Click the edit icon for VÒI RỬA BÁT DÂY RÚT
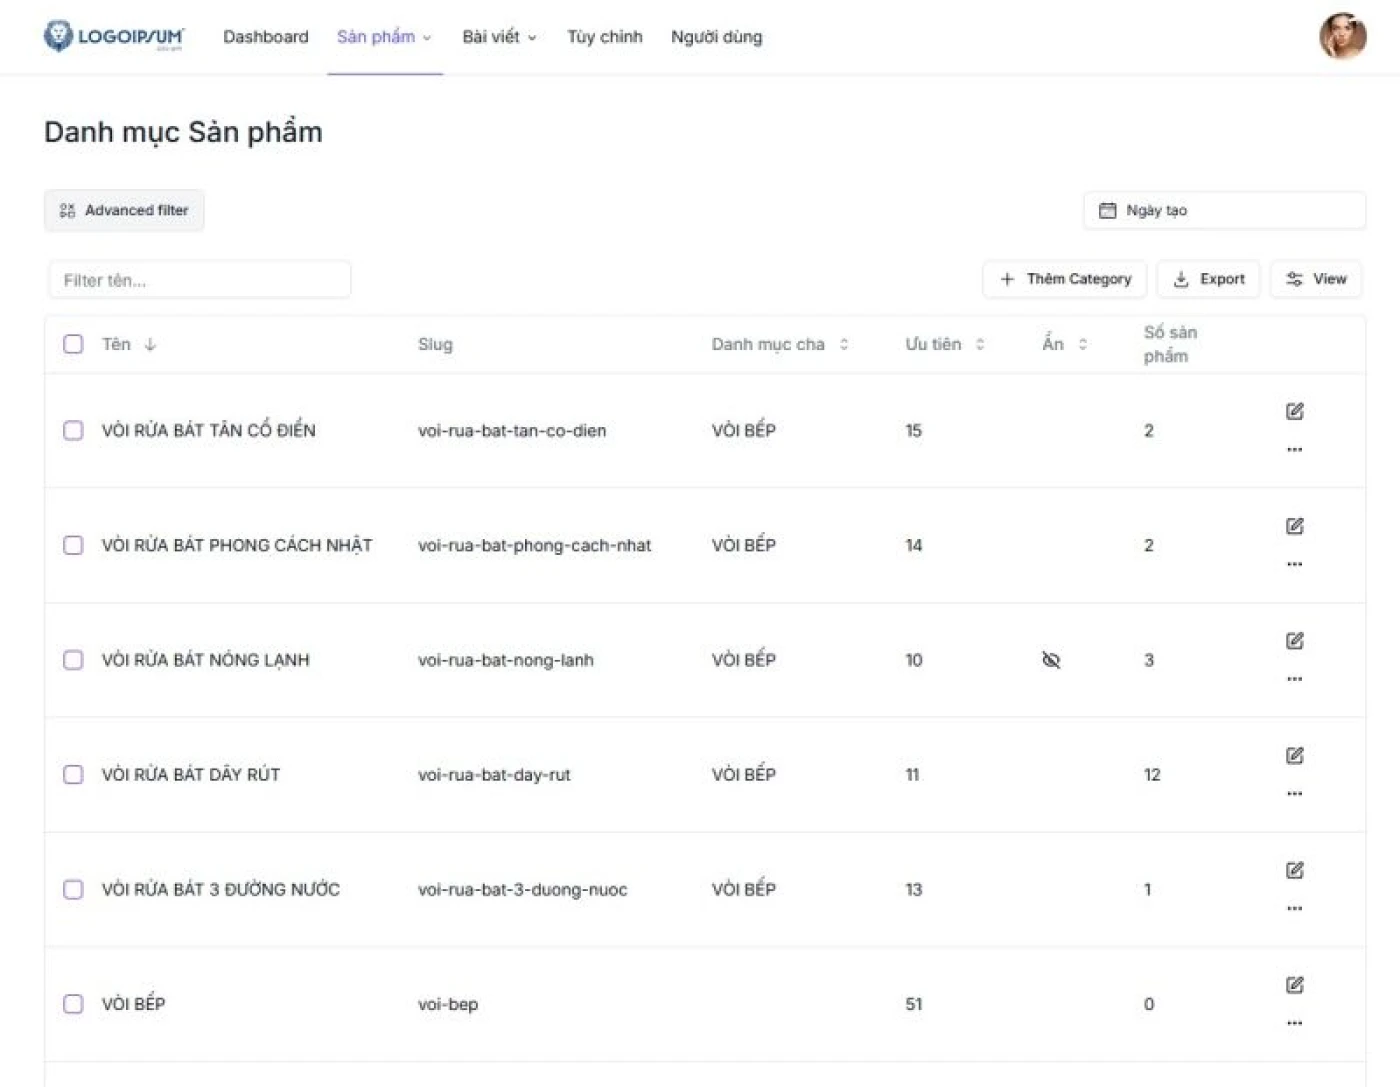 pos(1294,755)
